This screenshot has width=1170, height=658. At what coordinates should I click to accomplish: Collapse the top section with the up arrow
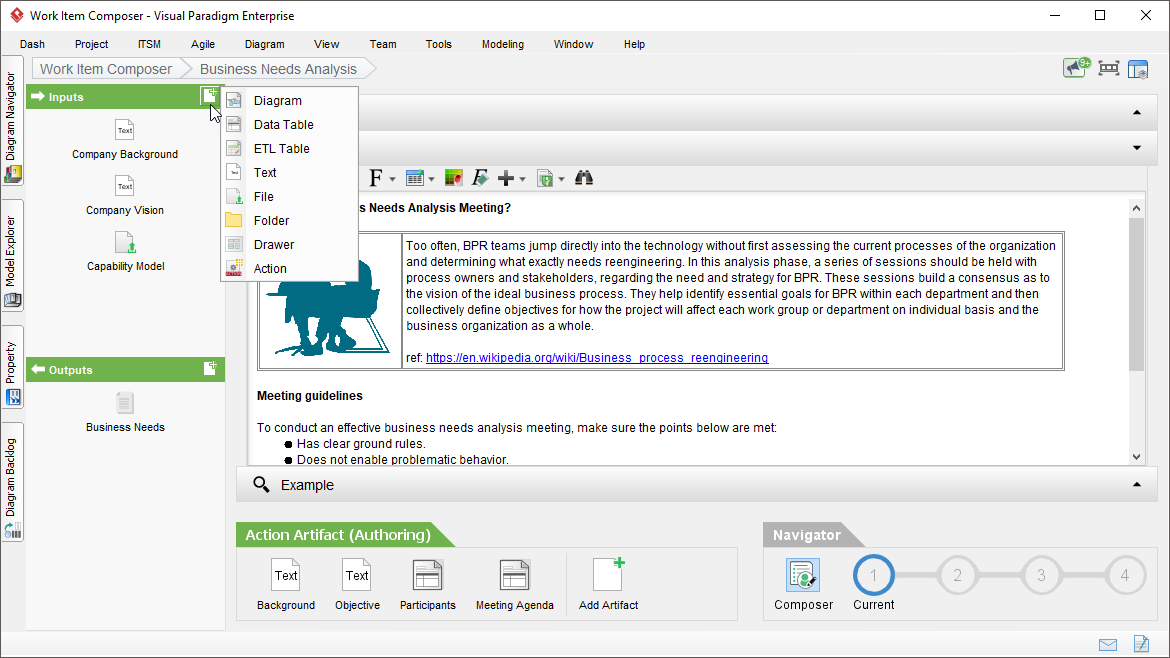point(1136,113)
